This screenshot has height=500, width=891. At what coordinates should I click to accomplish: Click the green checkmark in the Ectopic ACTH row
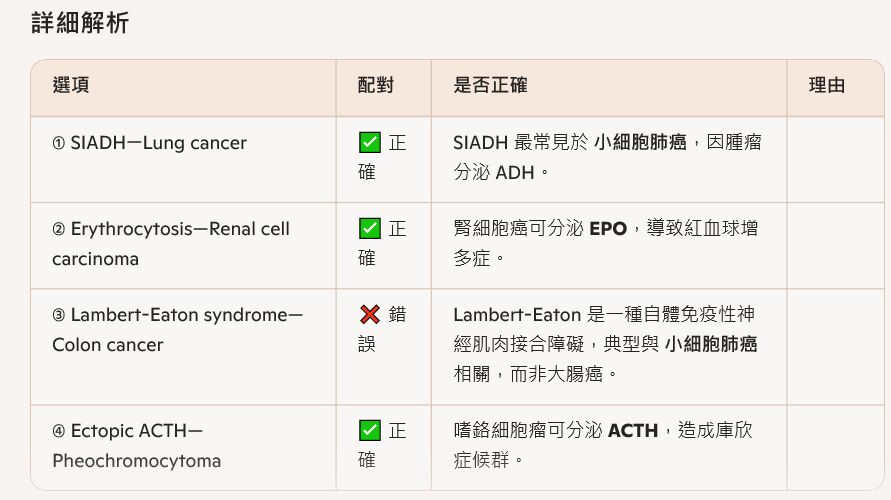click(x=369, y=431)
